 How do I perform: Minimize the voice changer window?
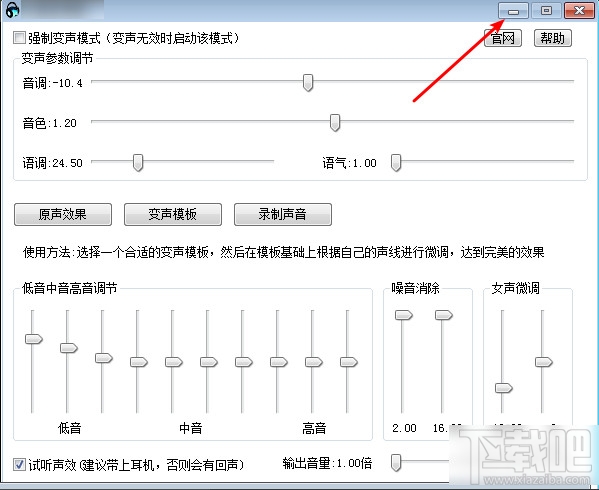click(x=513, y=11)
